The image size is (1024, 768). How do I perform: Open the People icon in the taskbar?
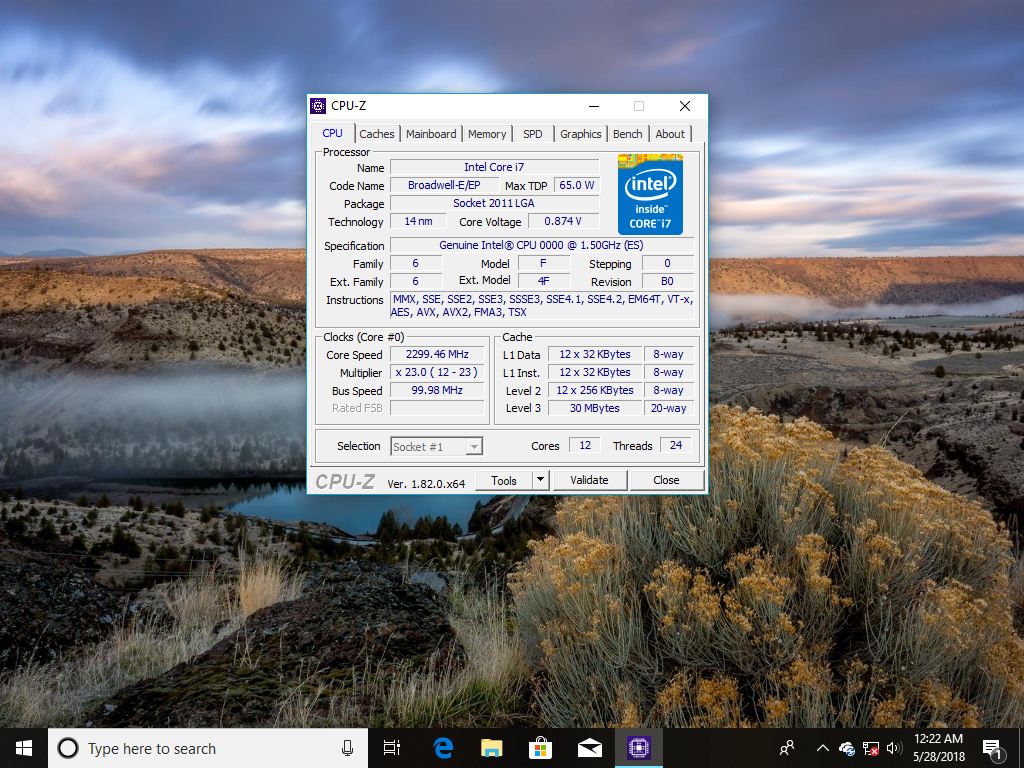click(788, 748)
